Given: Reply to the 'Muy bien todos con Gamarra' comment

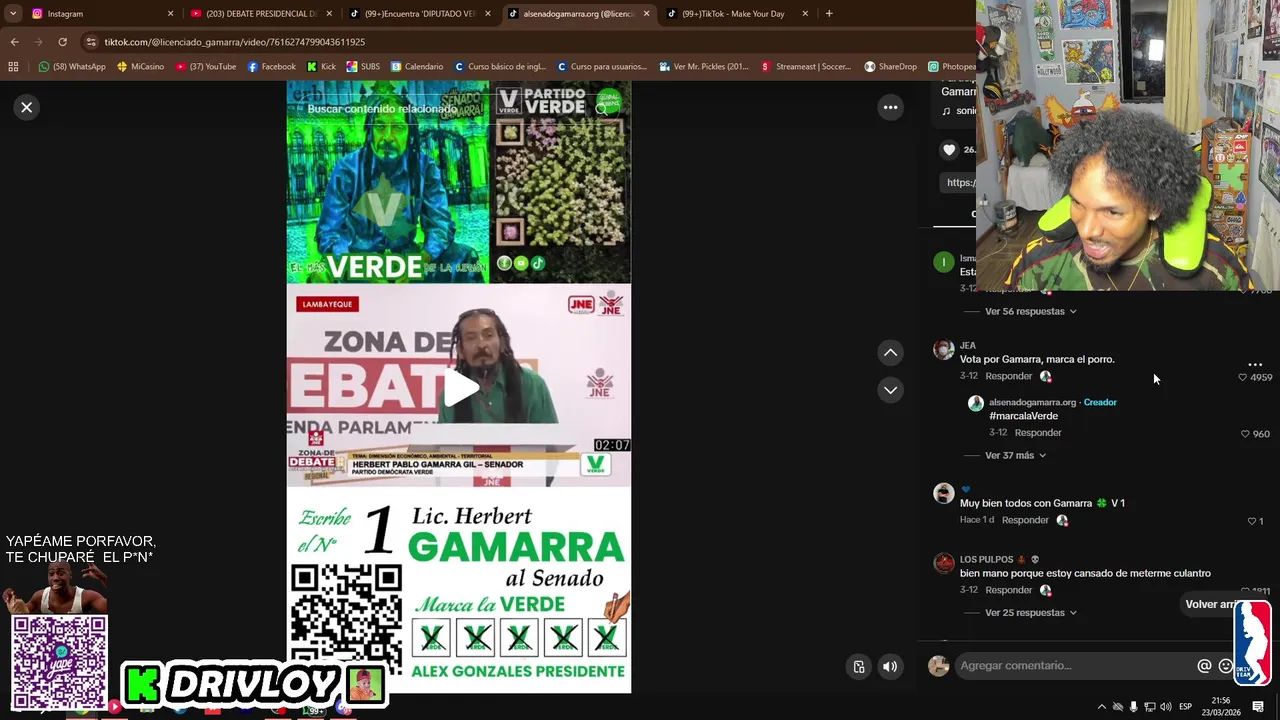Looking at the screenshot, I should (1025, 520).
